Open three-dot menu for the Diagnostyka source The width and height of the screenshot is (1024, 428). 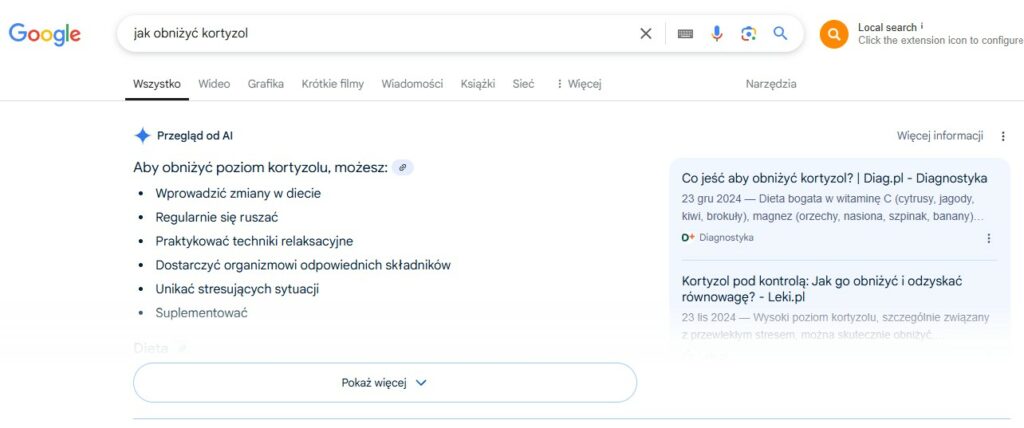coord(989,238)
